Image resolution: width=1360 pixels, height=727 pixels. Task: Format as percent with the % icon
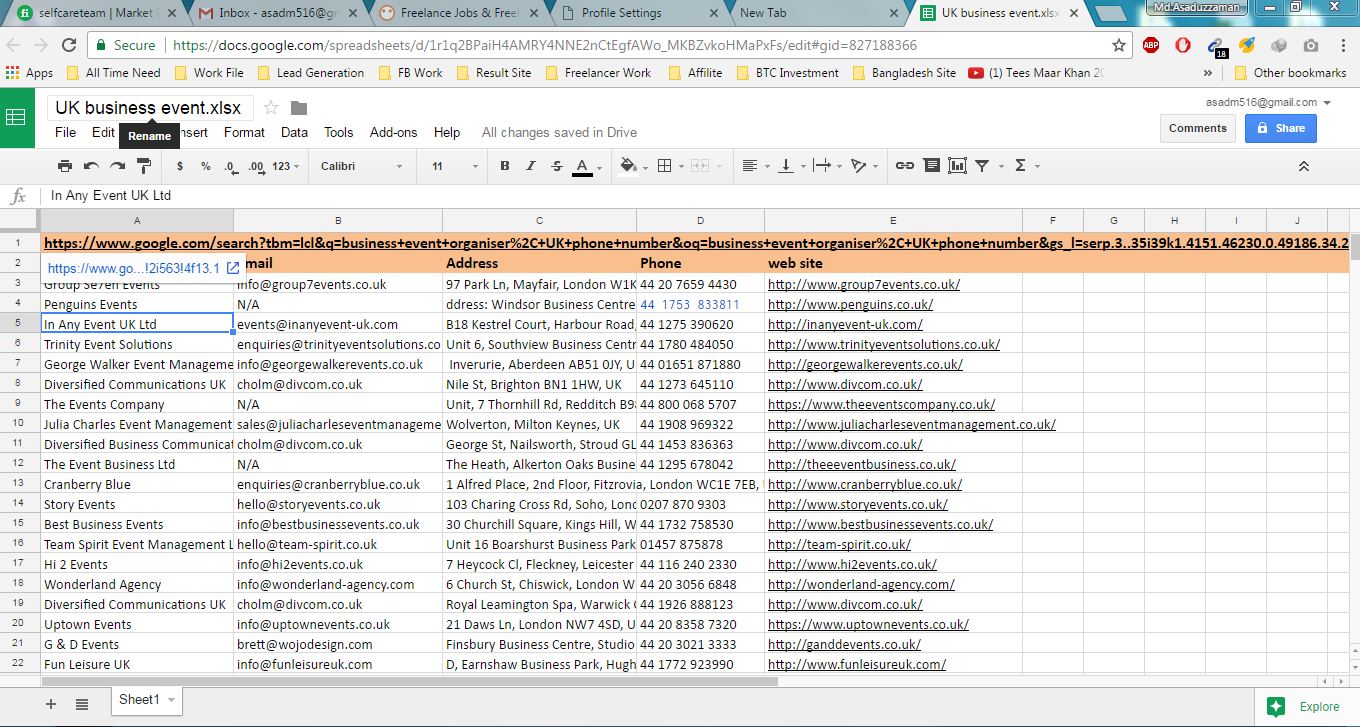(x=205, y=166)
